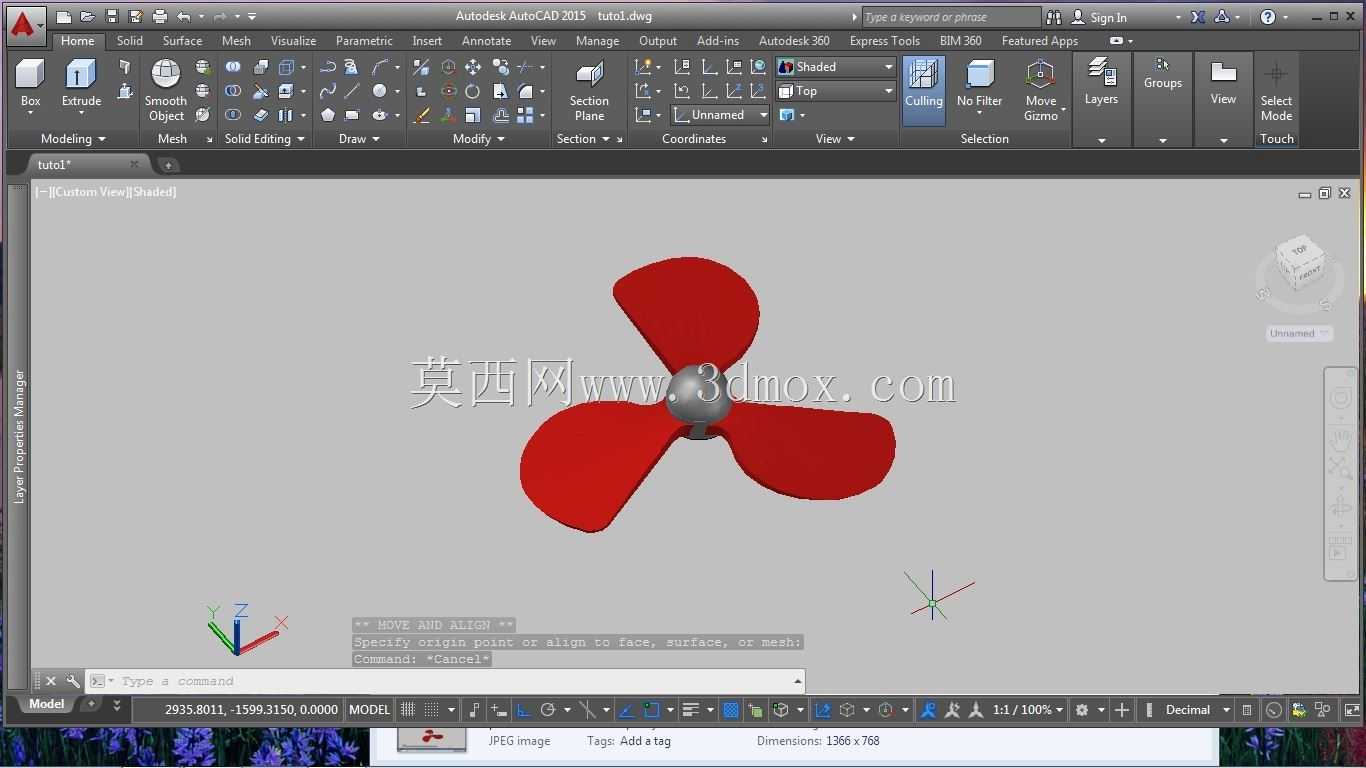Image resolution: width=1366 pixels, height=768 pixels.
Task: Open the Parametric ribbon tab
Action: coord(364,41)
